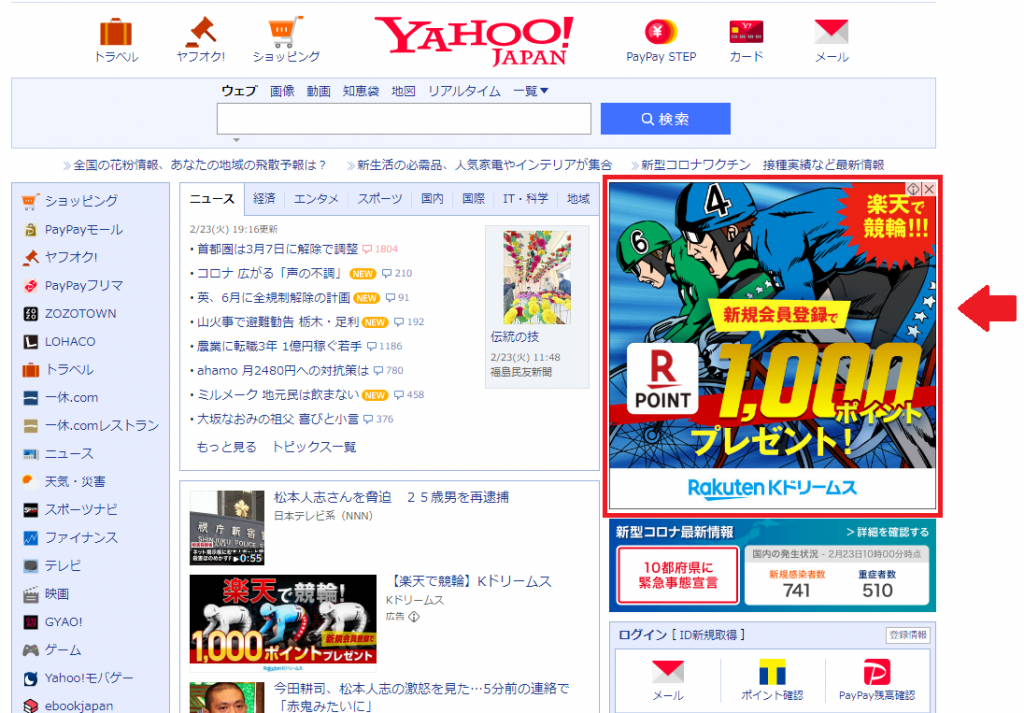Viewport: 1024px width, 713px height.
Task: Open ゲーム in the sidebar
Action: tap(63, 650)
